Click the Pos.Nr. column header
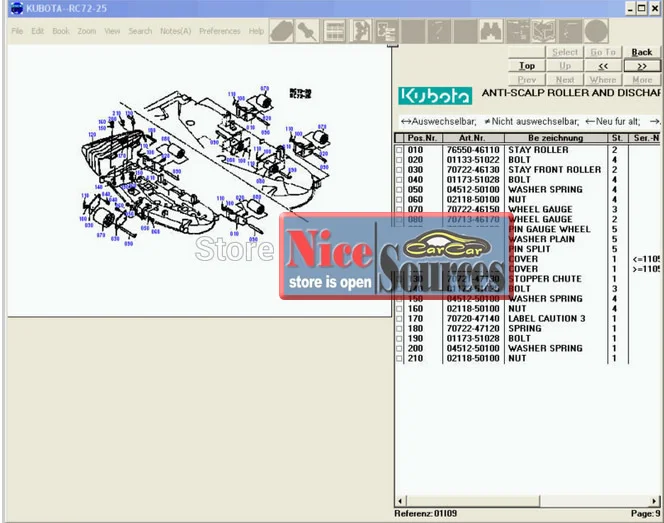Image resolution: width=664 pixels, height=523 pixels. 422,138
